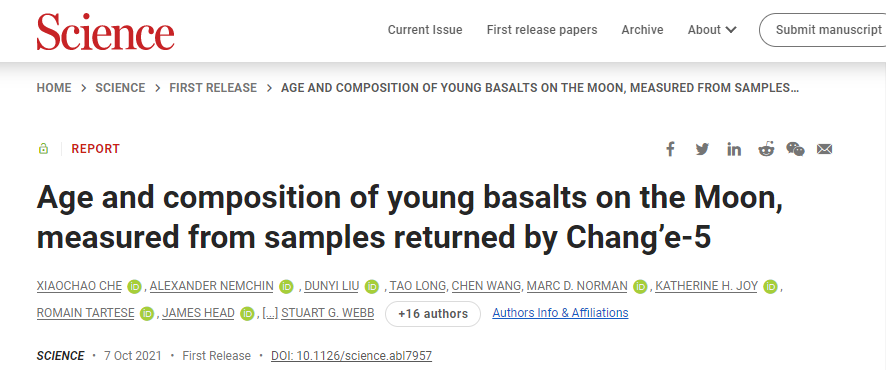
Task: Expand the +16 authors list
Action: click(x=433, y=314)
